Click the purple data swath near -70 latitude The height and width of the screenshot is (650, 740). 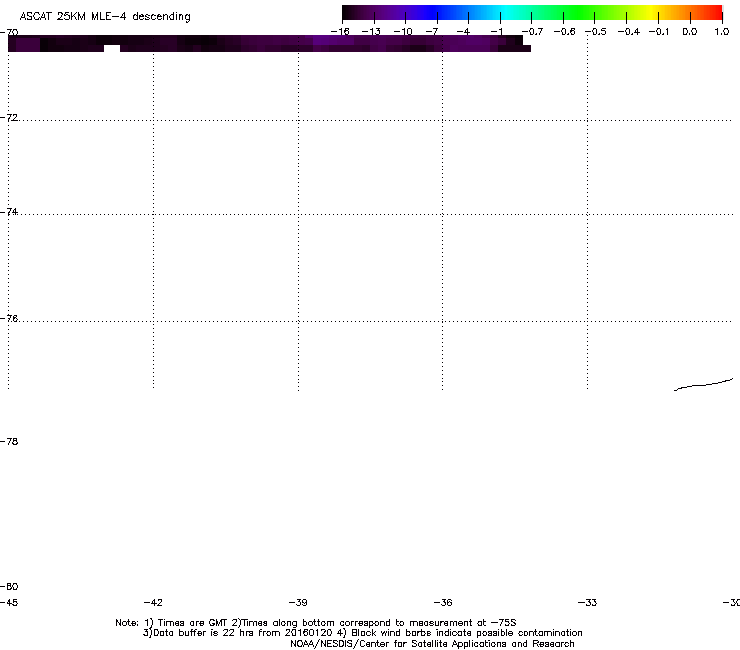tap(269, 43)
